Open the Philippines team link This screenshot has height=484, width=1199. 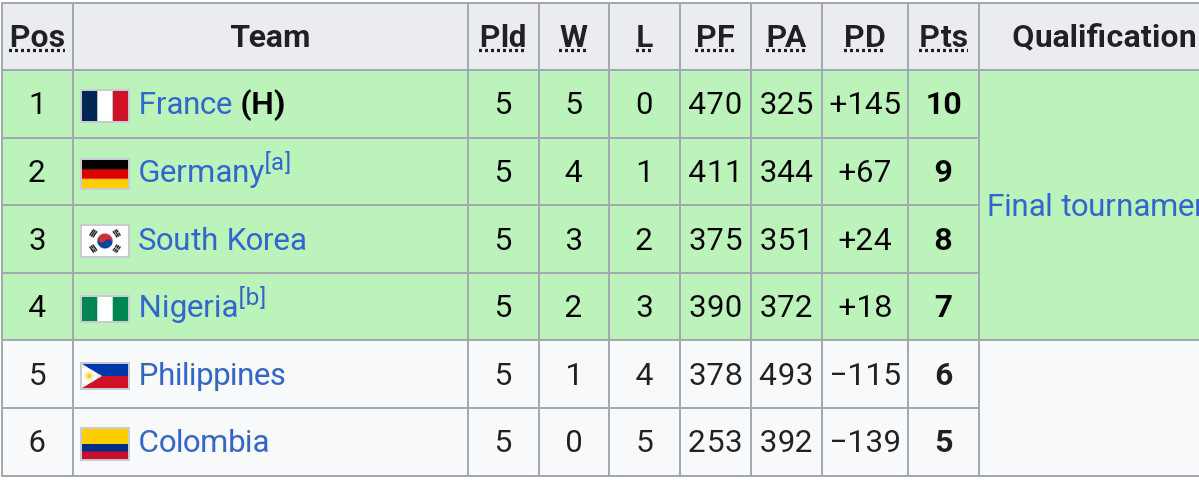point(212,374)
